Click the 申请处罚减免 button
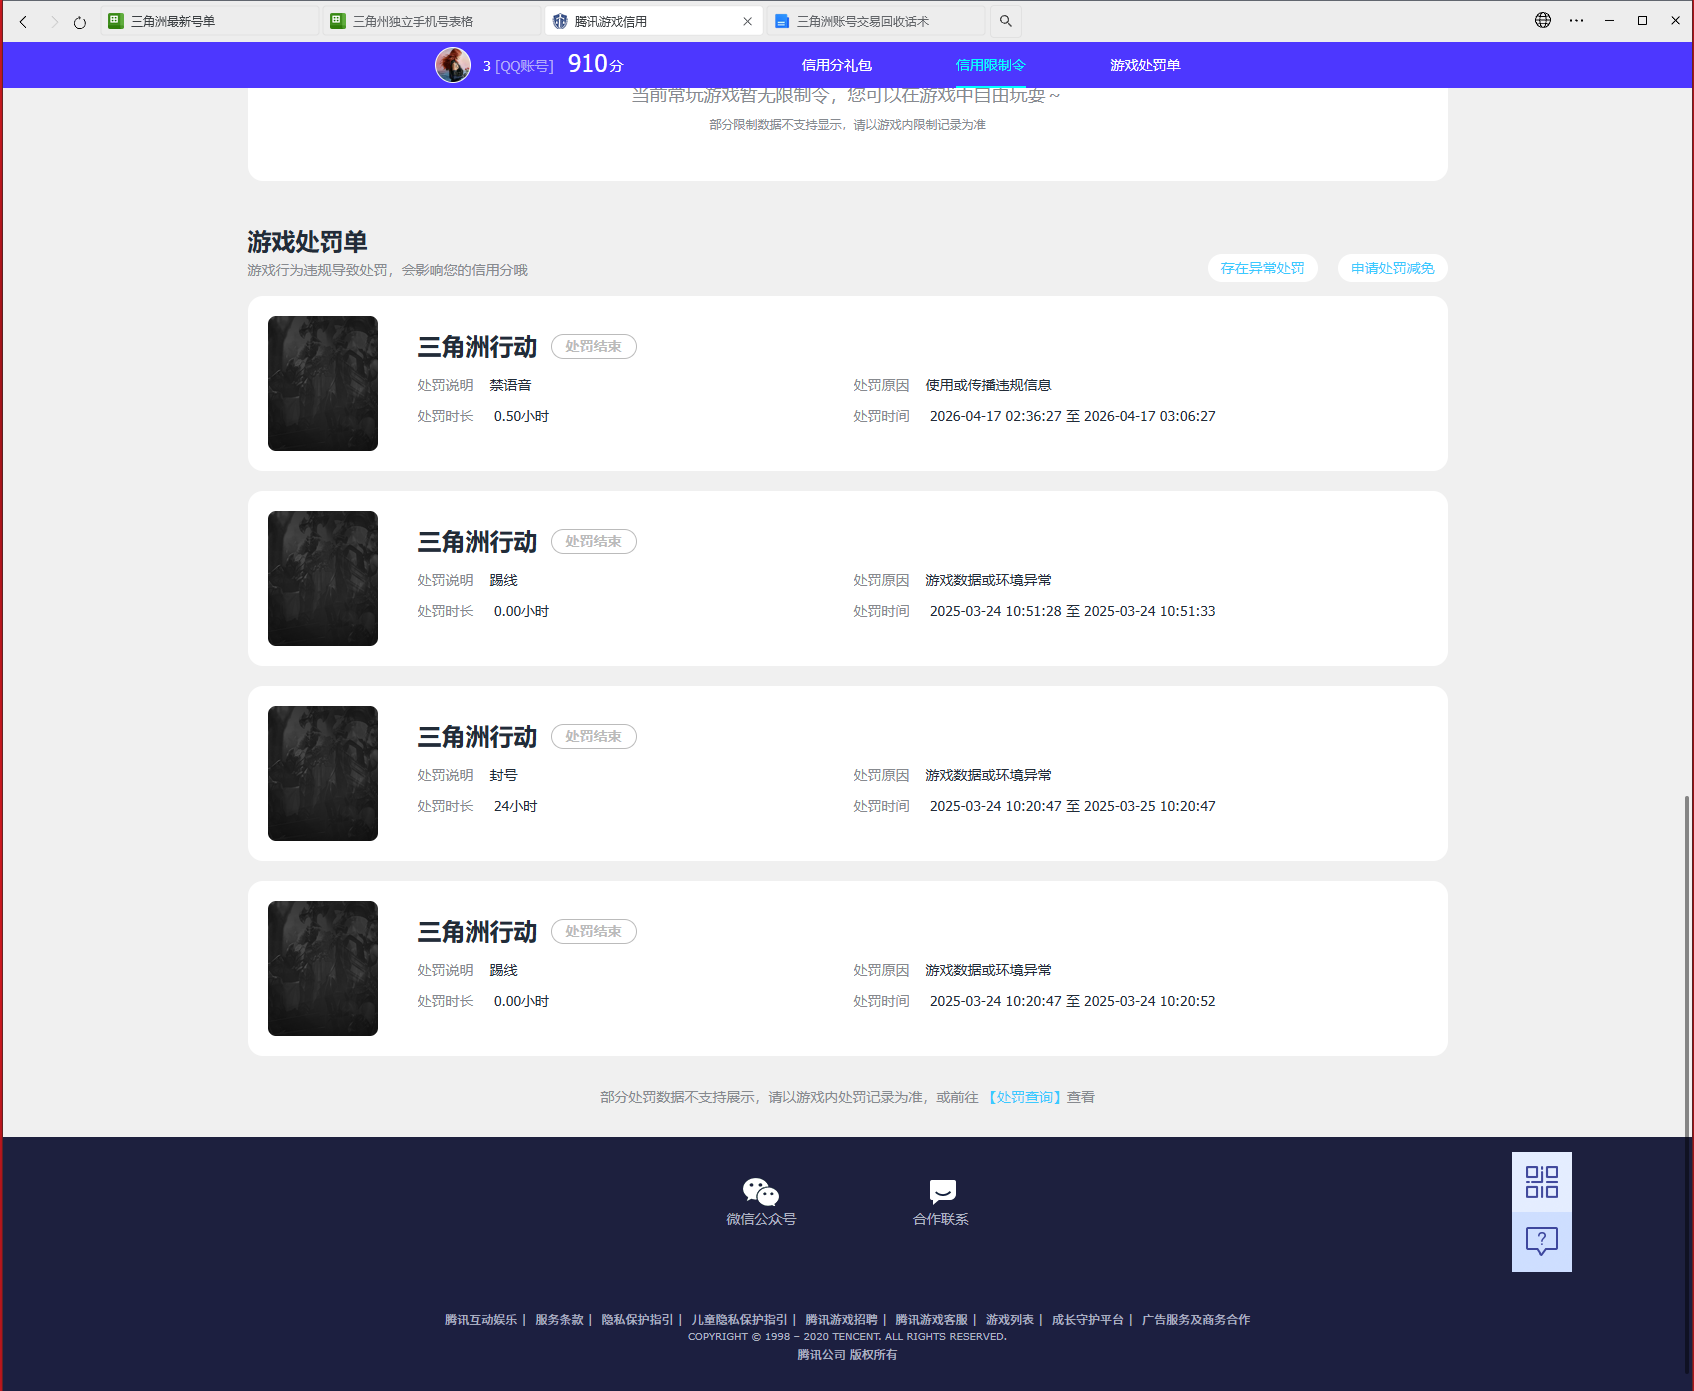This screenshot has width=1694, height=1391. click(x=1393, y=268)
